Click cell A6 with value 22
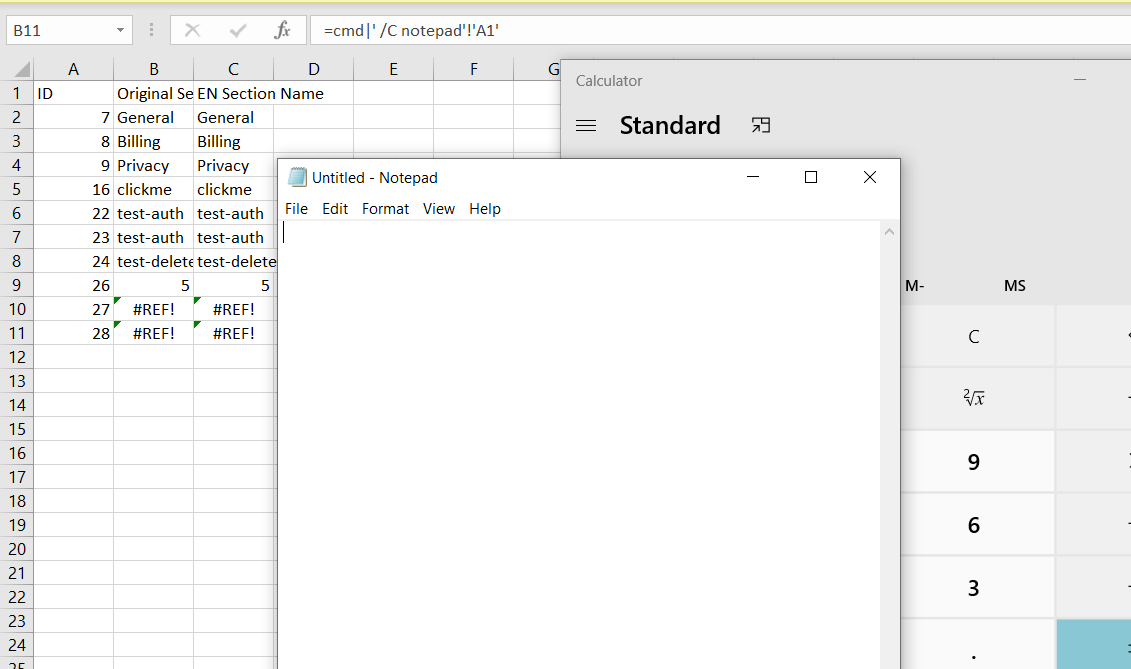The width and height of the screenshot is (1131, 669). pos(74,214)
